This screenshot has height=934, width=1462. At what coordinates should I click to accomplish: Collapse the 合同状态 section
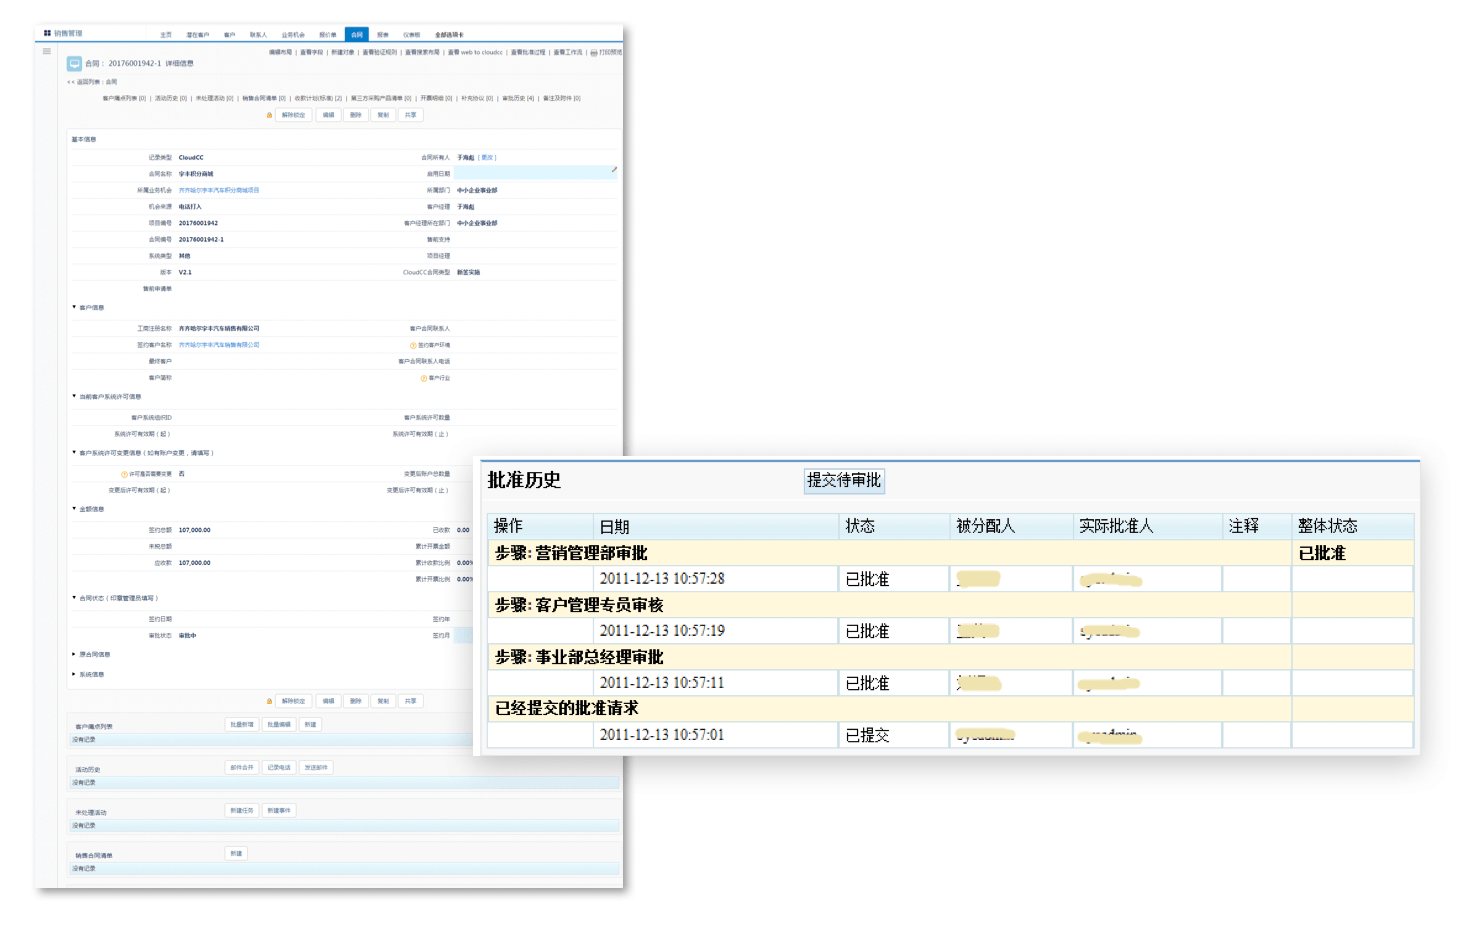click(74, 597)
